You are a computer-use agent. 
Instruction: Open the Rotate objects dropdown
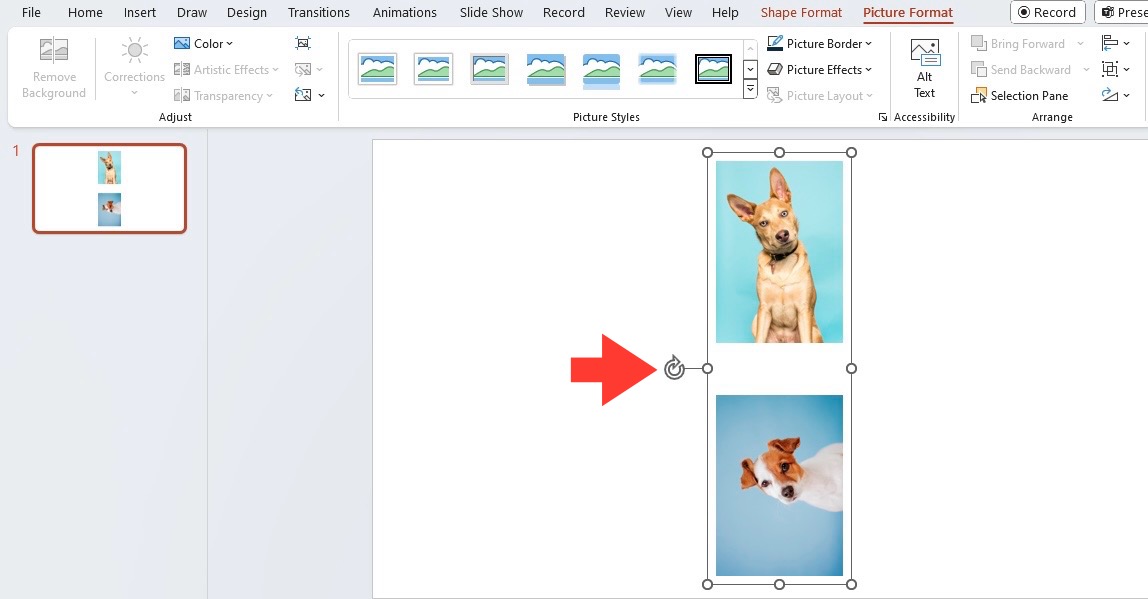click(1116, 95)
